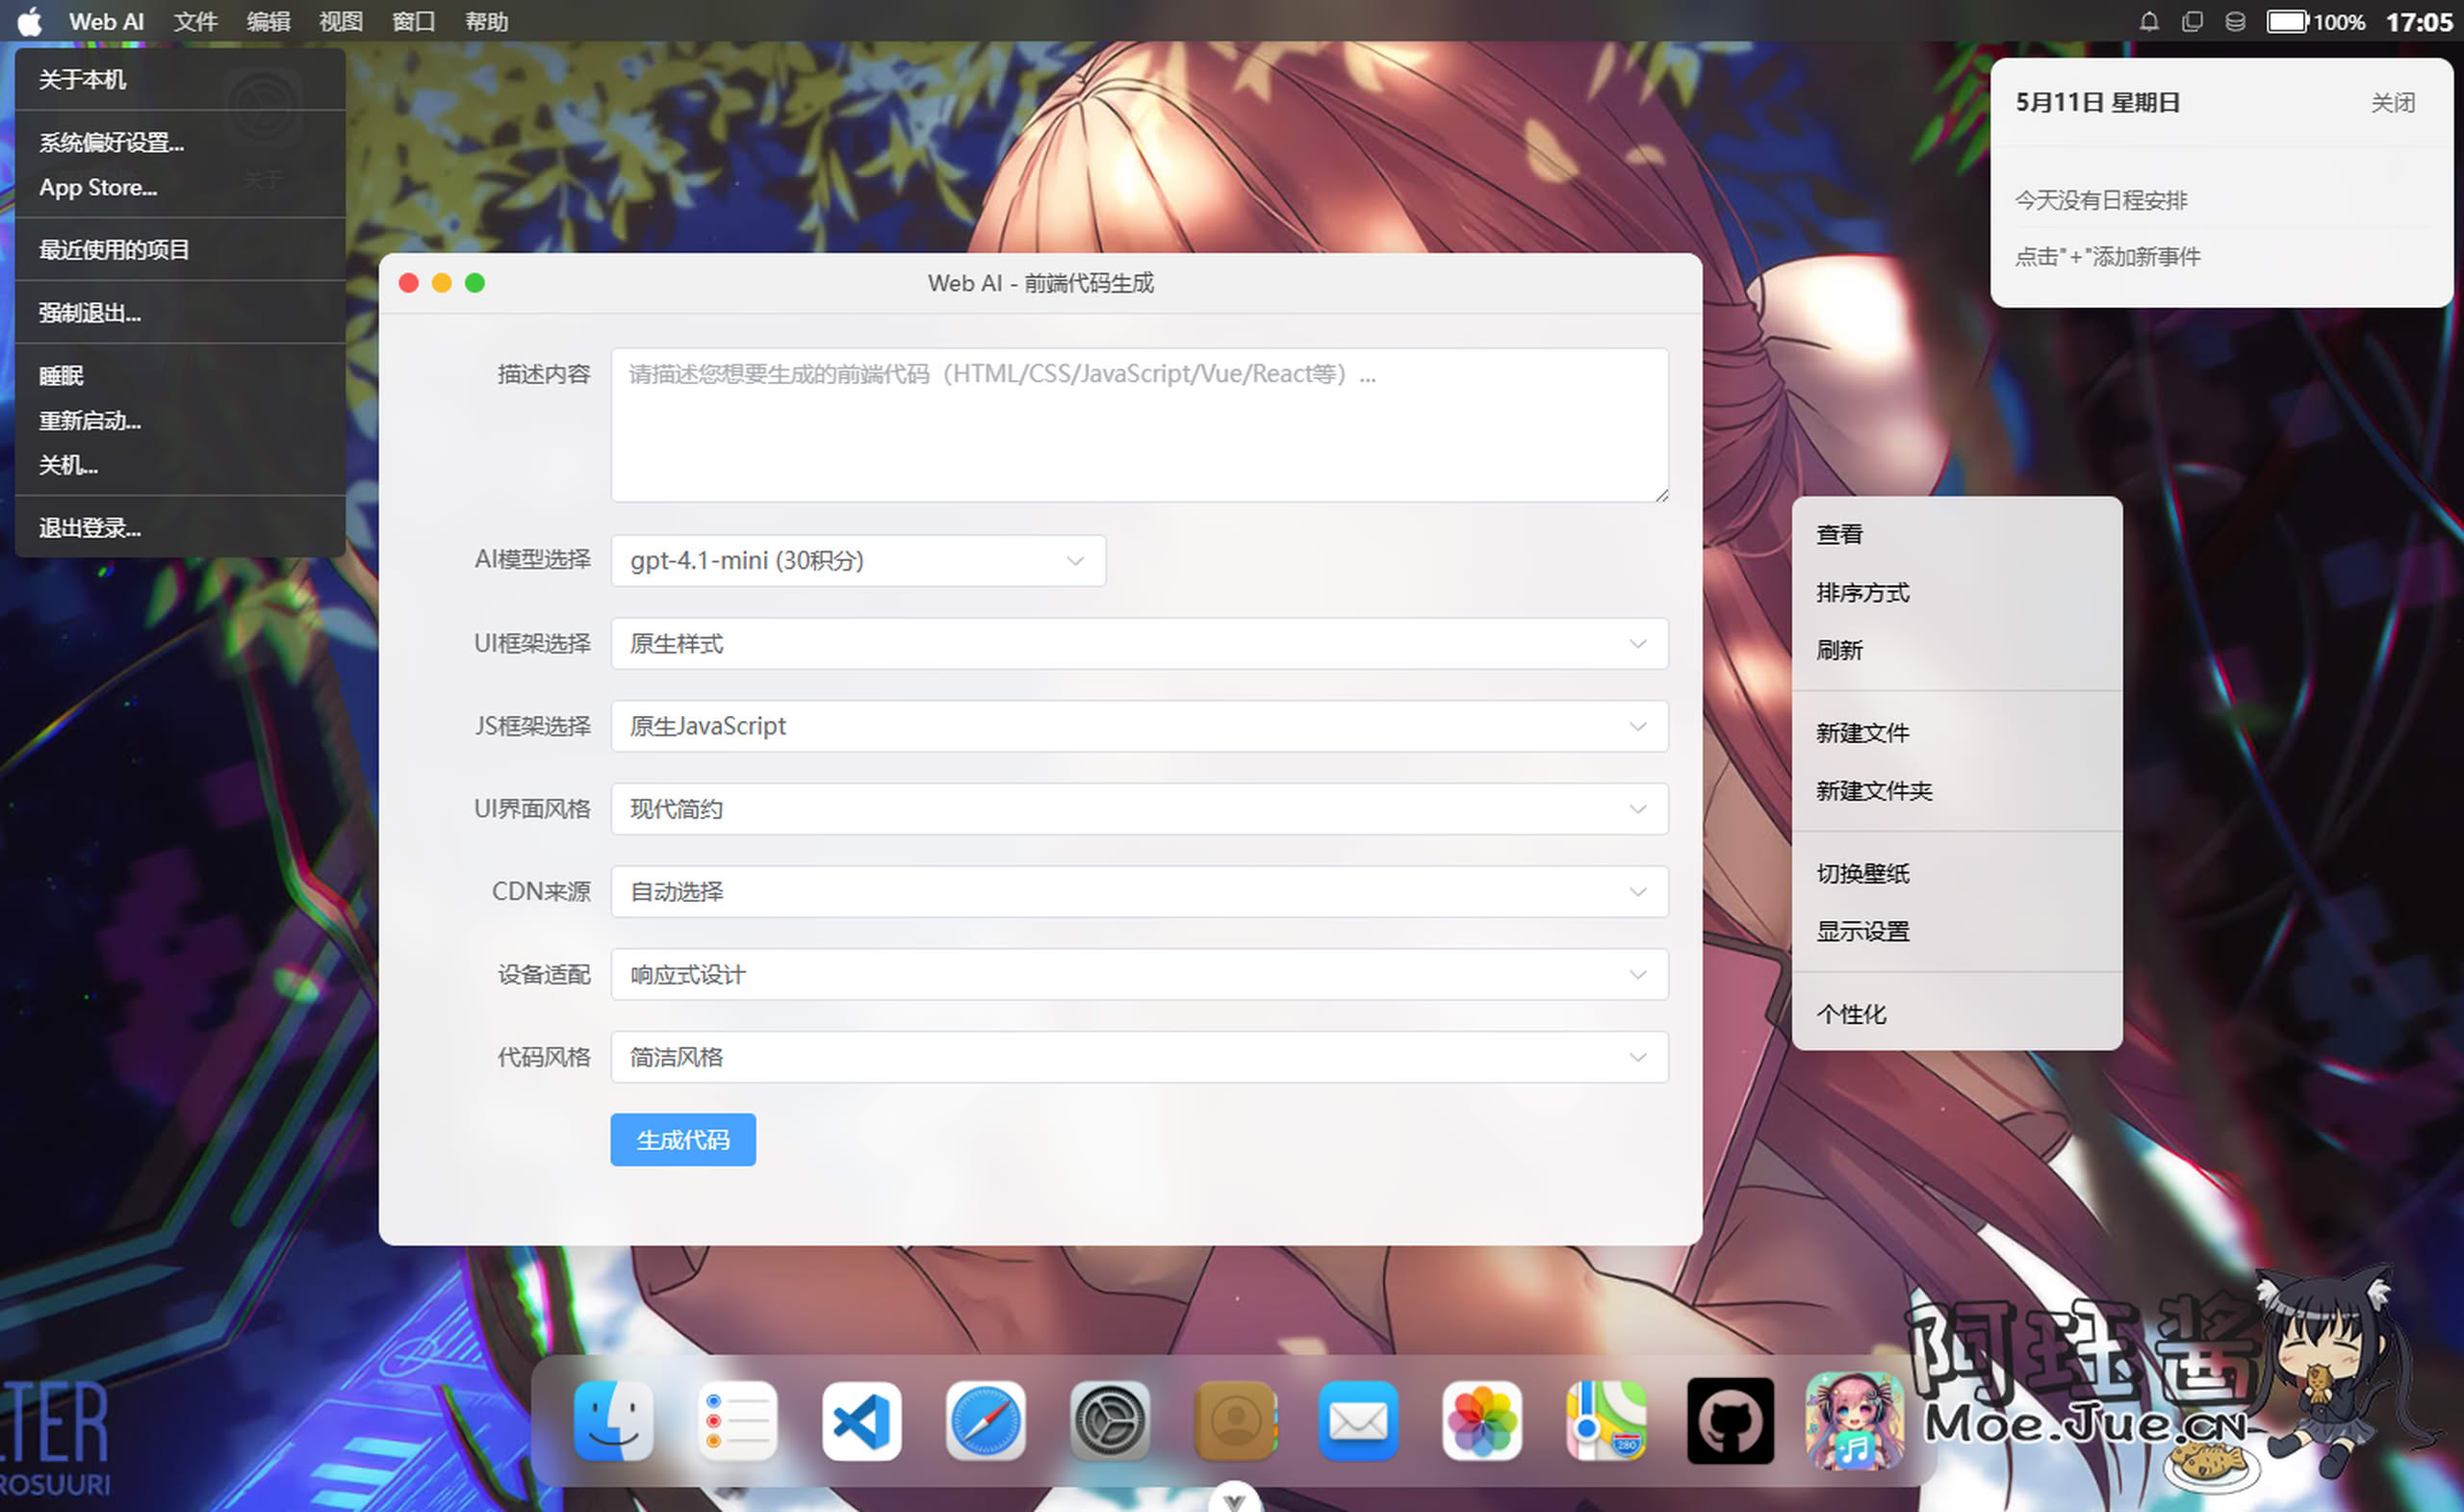This screenshot has height=1512, width=2464.
Task: Expand the UI框架选择 dropdown
Action: coord(1139,643)
